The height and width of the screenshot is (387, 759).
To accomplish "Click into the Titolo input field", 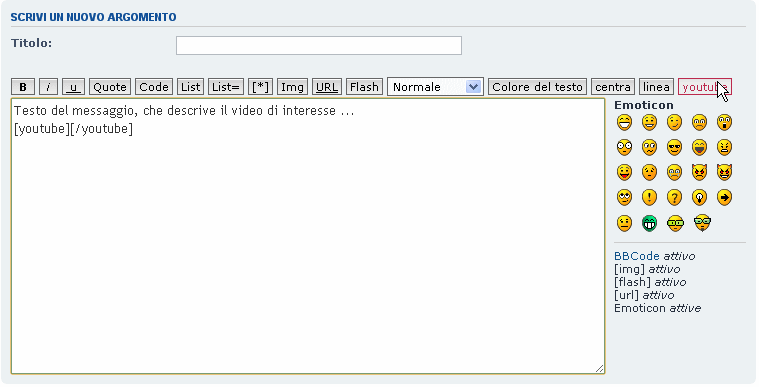I will [x=319, y=46].
